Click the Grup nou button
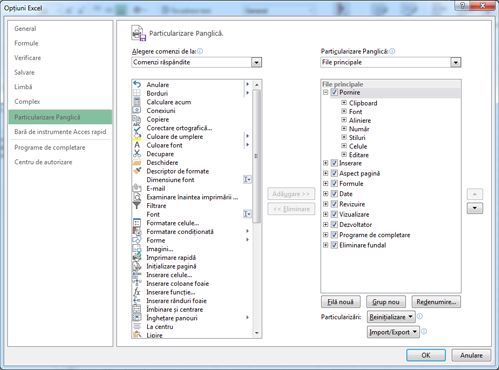Image resolution: width=499 pixels, height=370 pixels. 386,302
